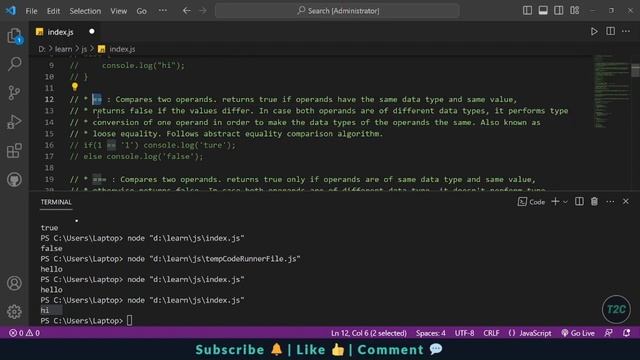Click the Search command center box

pyautogui.click(x=337, y=11)
